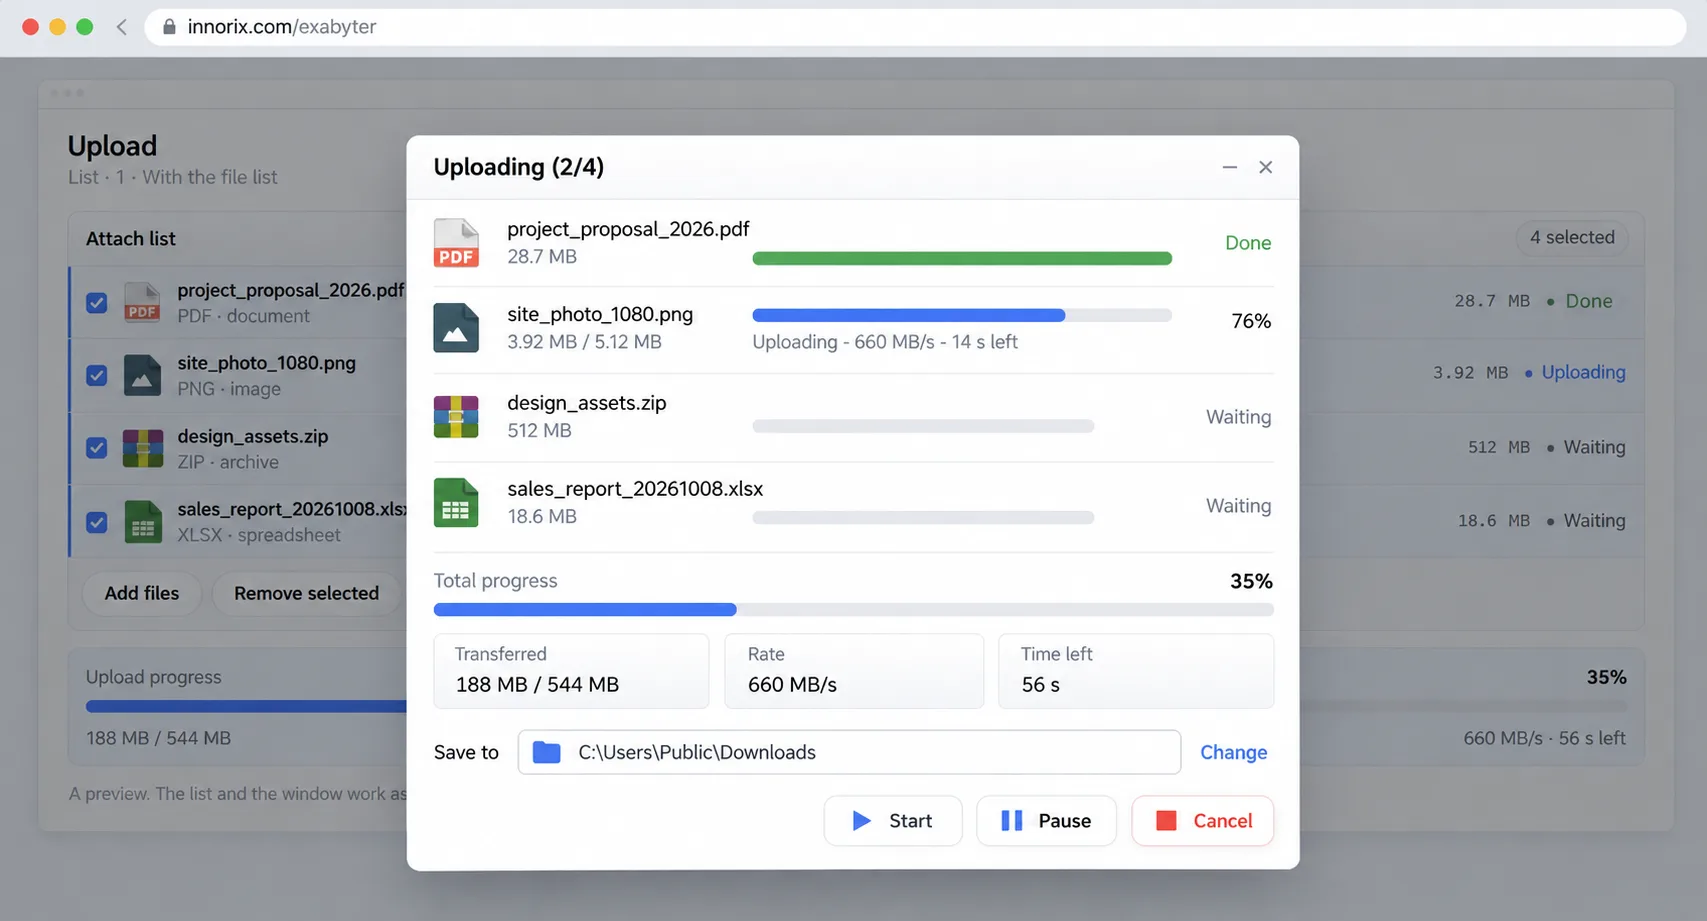Click the Time left 56 s card
The image size is (1707, 921).
pyautogui.click(x=1136, y=671)
